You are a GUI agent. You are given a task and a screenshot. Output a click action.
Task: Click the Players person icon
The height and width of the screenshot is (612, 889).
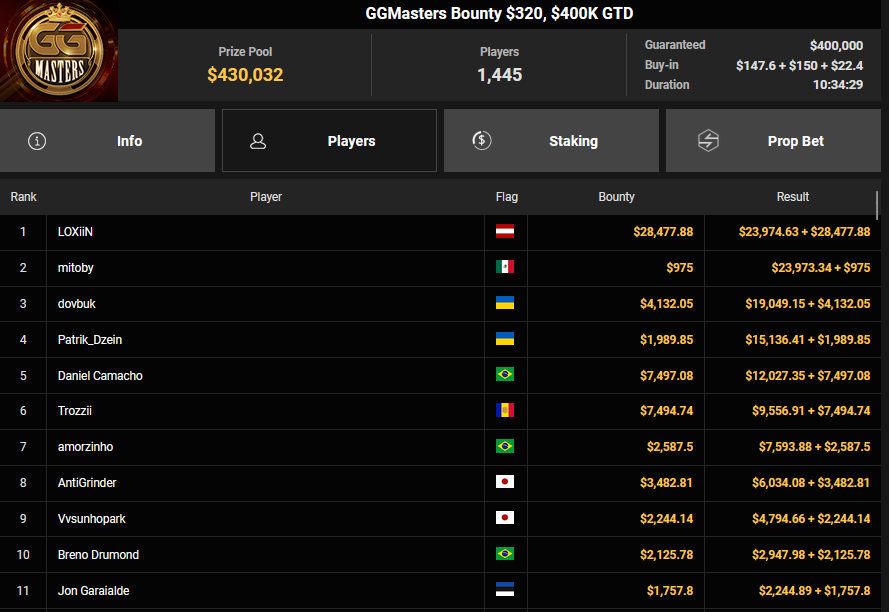coord(258,141)
